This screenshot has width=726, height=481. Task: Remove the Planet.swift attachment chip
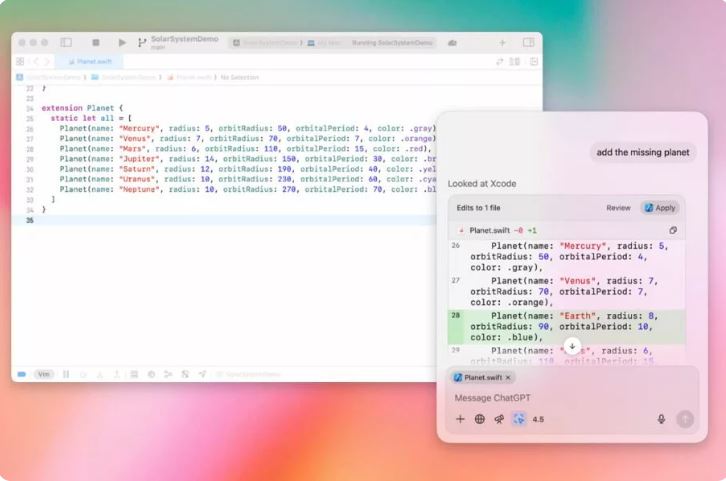click(x=508, y=378)
